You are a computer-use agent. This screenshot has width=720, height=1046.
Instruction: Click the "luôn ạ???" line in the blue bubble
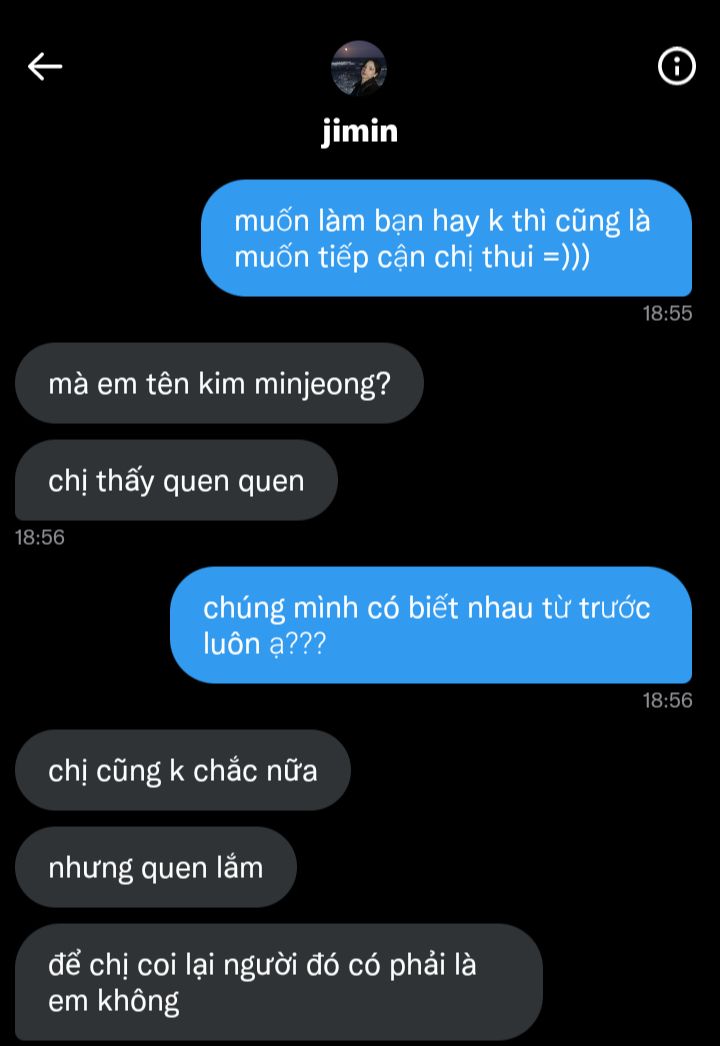click(264, 644)
